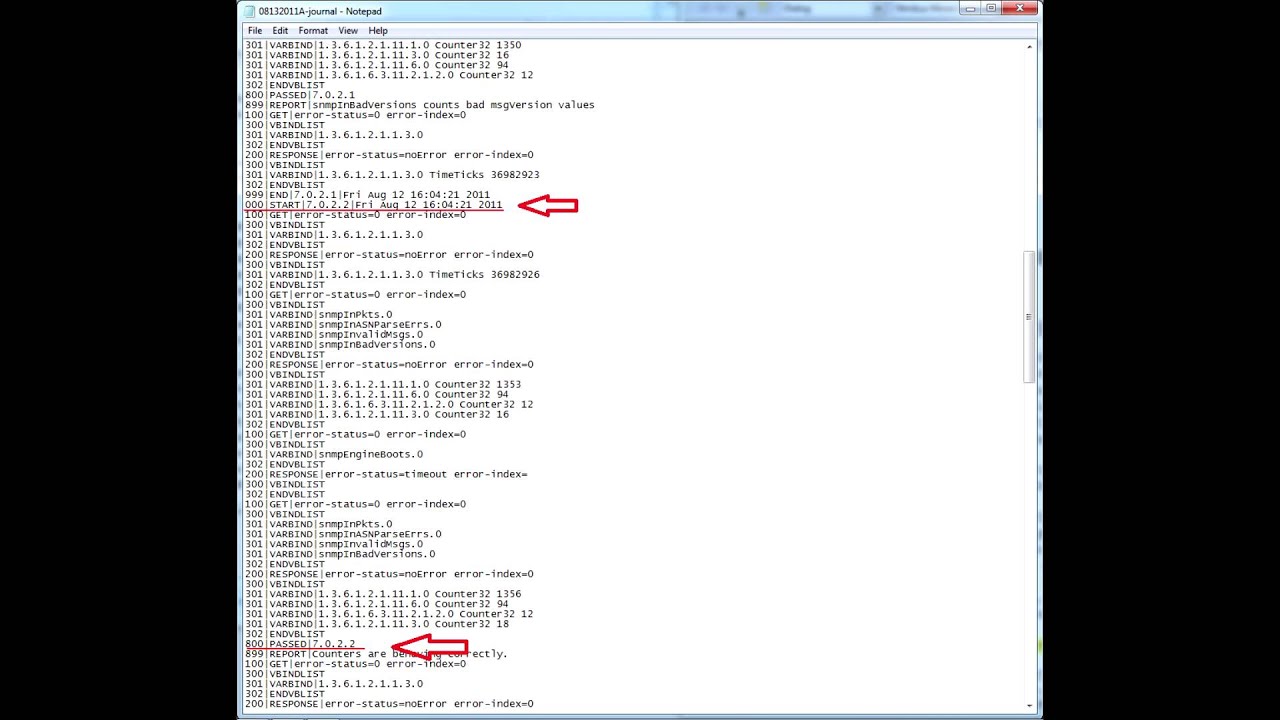
Task: Click the line with 'Counter32 1353'
Action: click(x=383, y=384)
